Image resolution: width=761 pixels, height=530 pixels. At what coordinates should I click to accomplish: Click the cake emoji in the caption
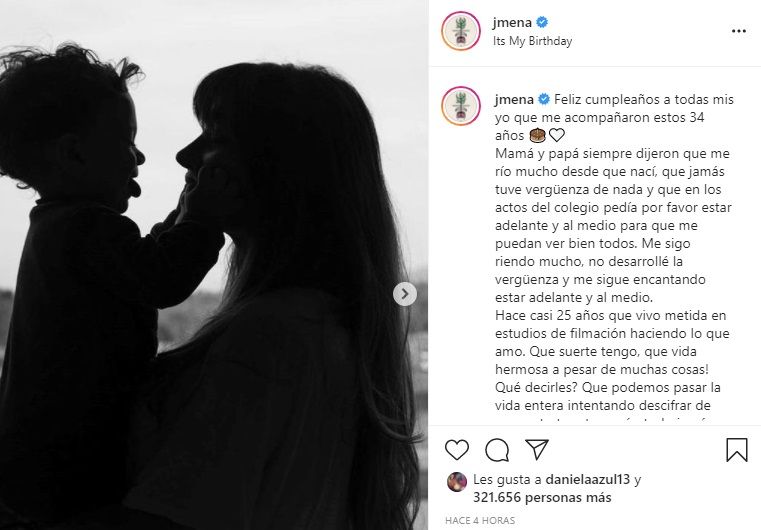pos(538,135)
